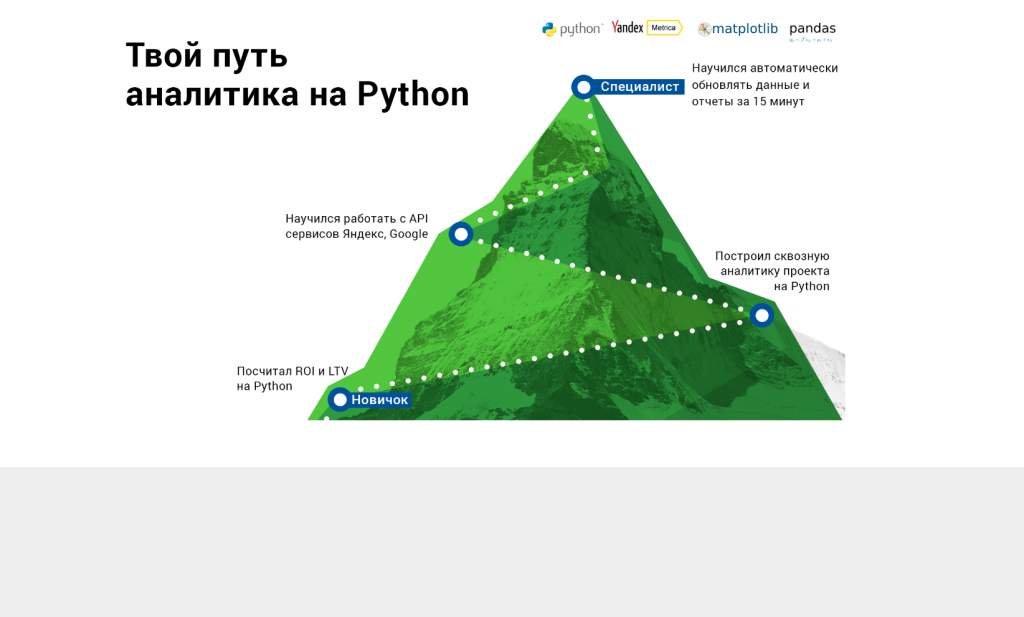Viewport: 1024px width, 617px height.
Task: Click the blue Новичок label
Action: pyautogui.click(x=380, y=400)
